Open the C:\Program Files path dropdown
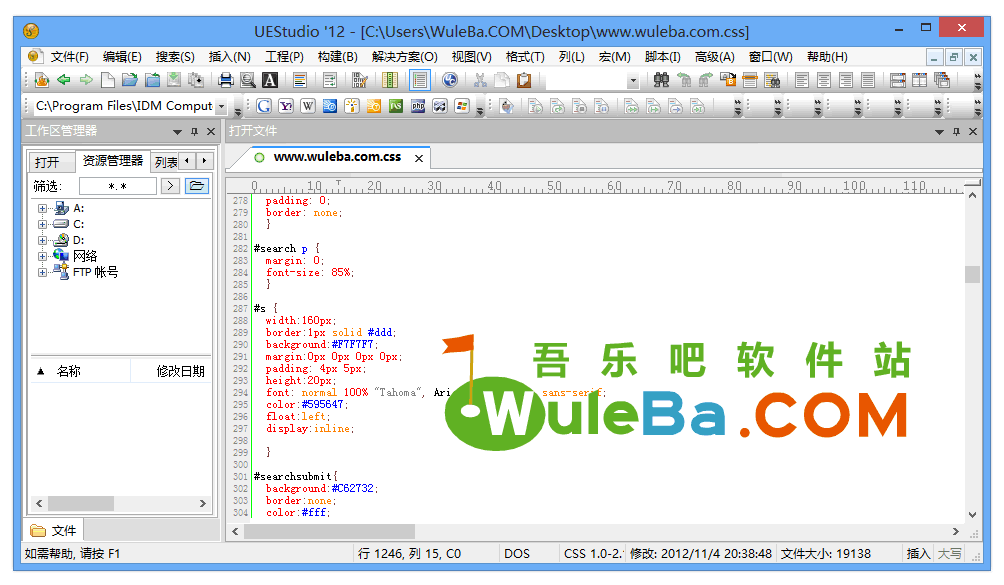This screenshot has width=1004, height=585. [x=222, y=106]
